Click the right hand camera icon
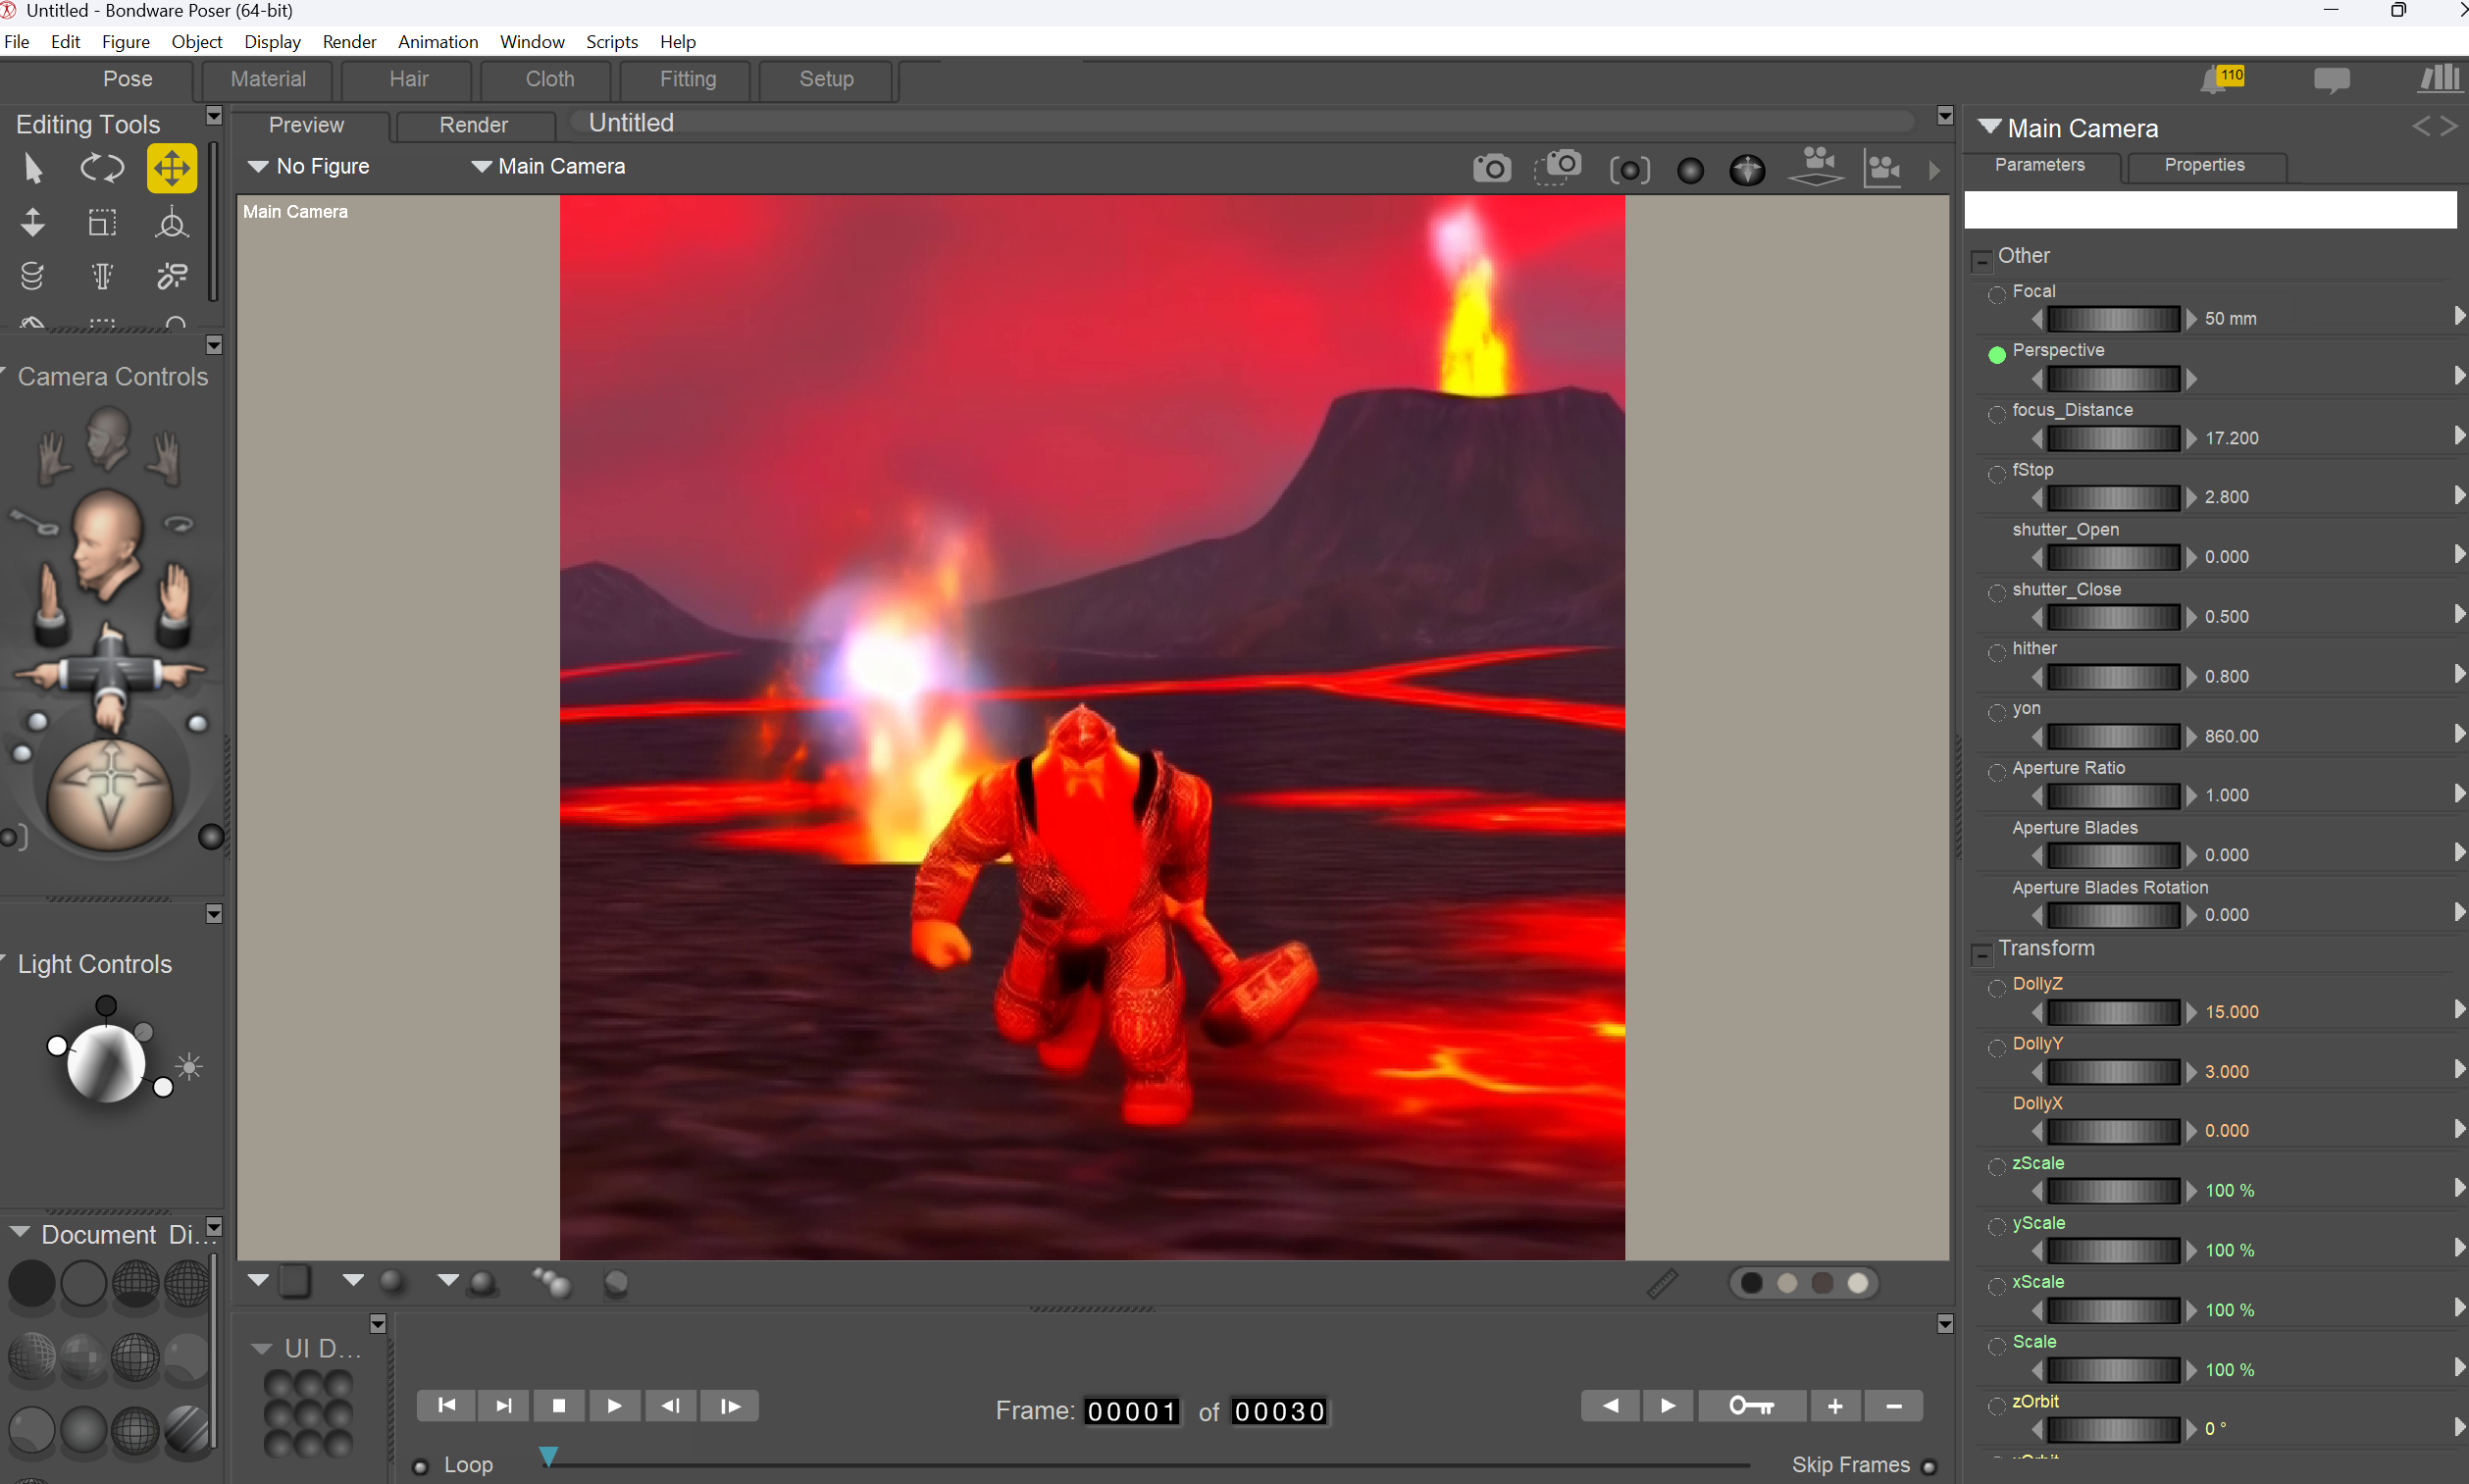The width and height of the screenshot is (2469, 1484). [166, 457]
